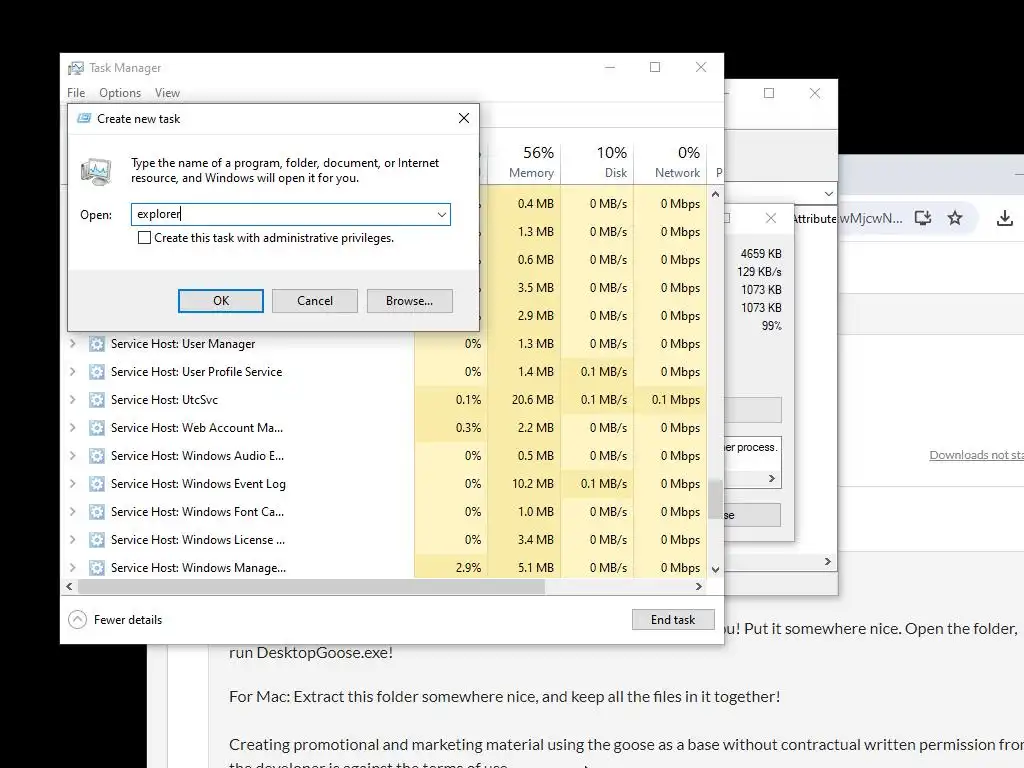Click the horizontal scrollbar thumb in Task Manager

[312, 586]
